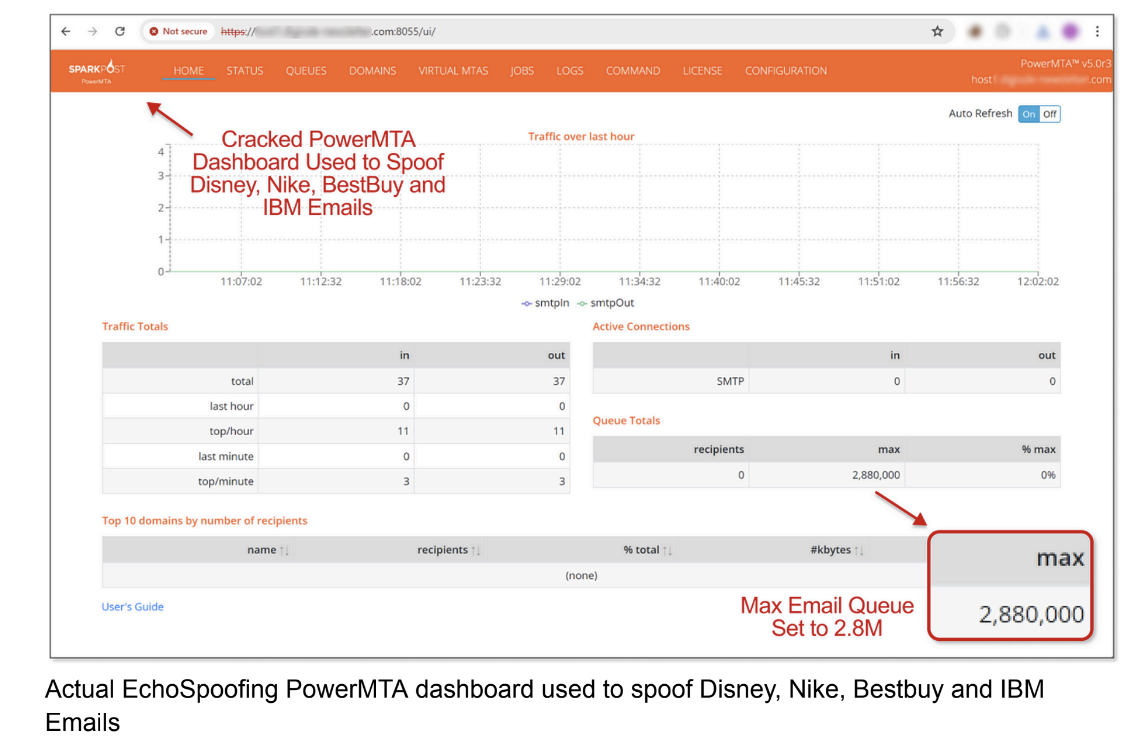Click Top 10 domains by number of recipients
The width and height of the screenshot is (1142, 748).
pos(205,521)
